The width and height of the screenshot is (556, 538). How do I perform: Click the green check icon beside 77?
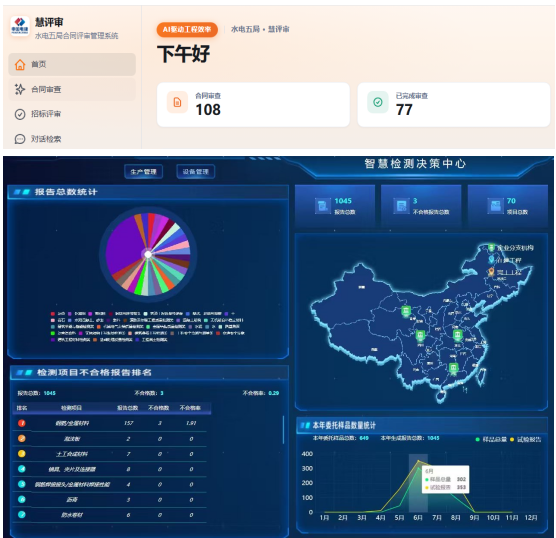pos(378,102)
